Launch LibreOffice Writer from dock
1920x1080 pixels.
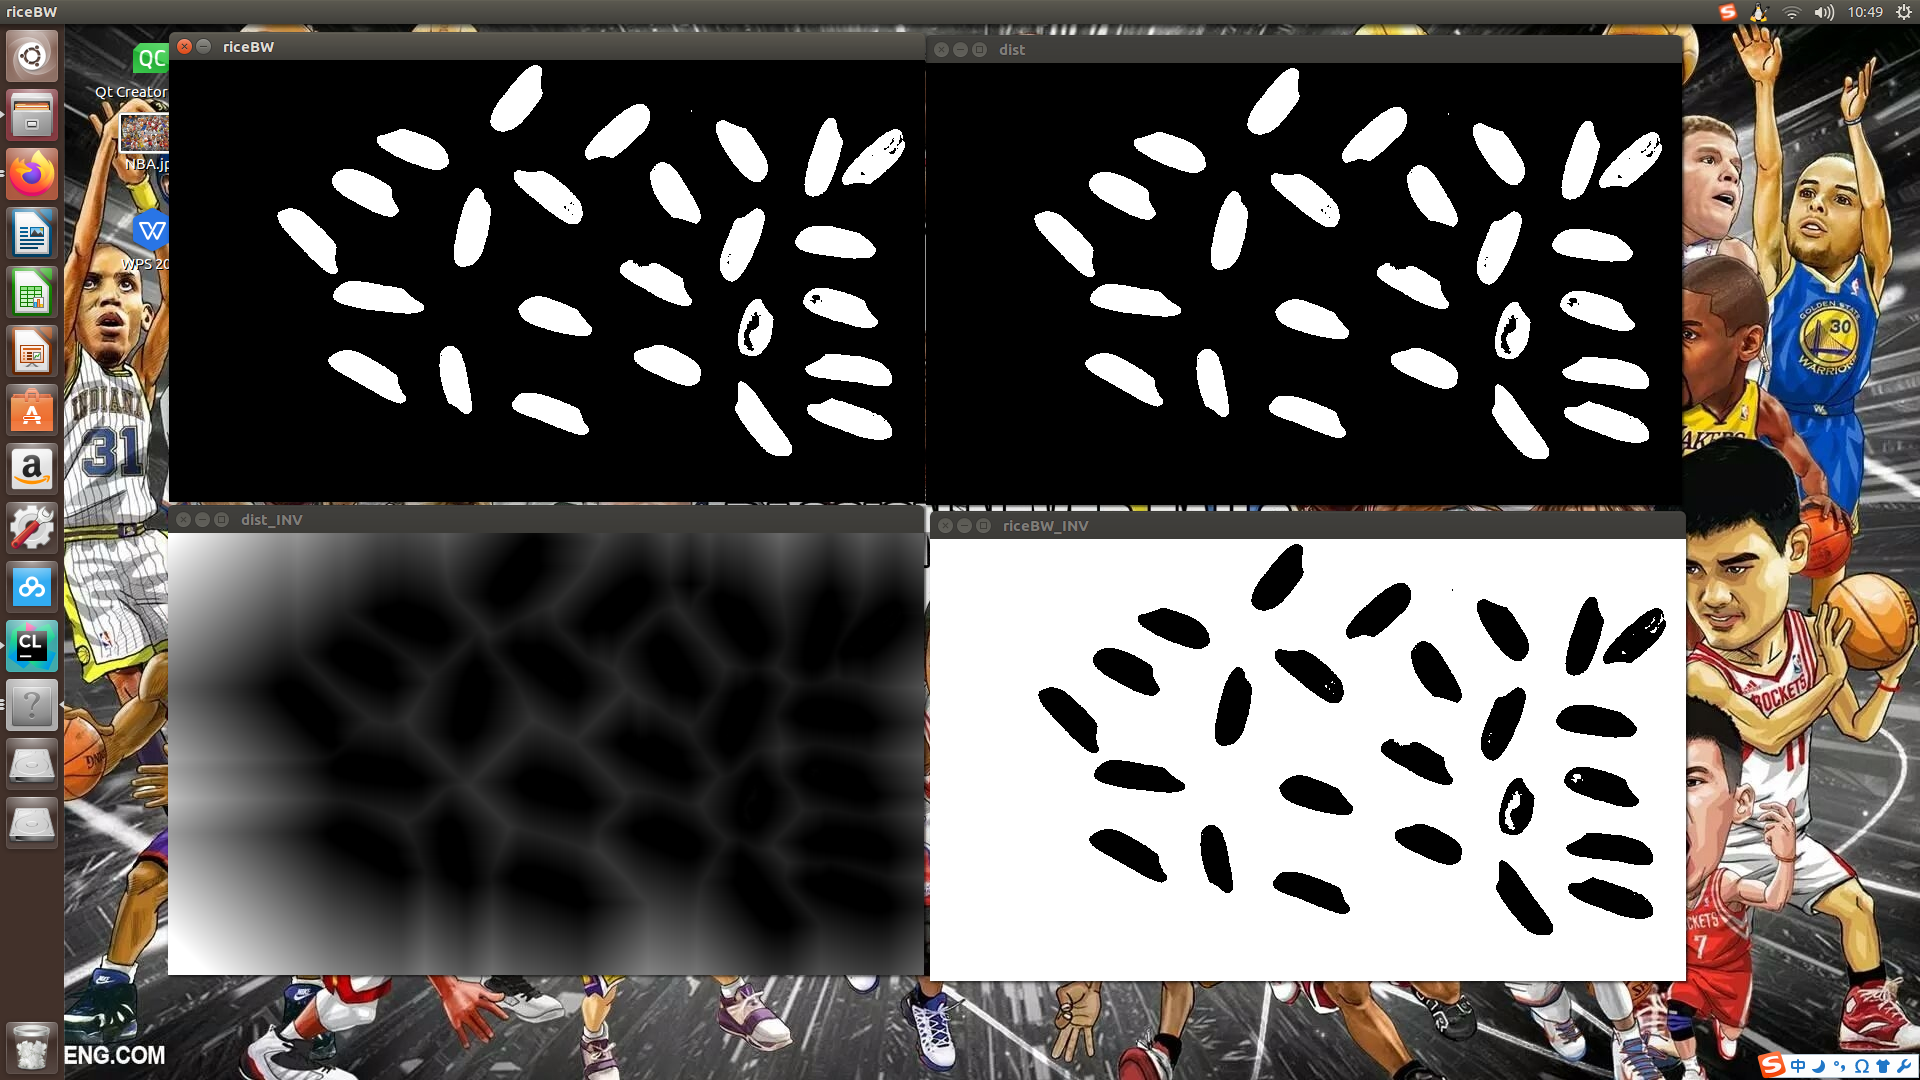[x=32, y=234]
